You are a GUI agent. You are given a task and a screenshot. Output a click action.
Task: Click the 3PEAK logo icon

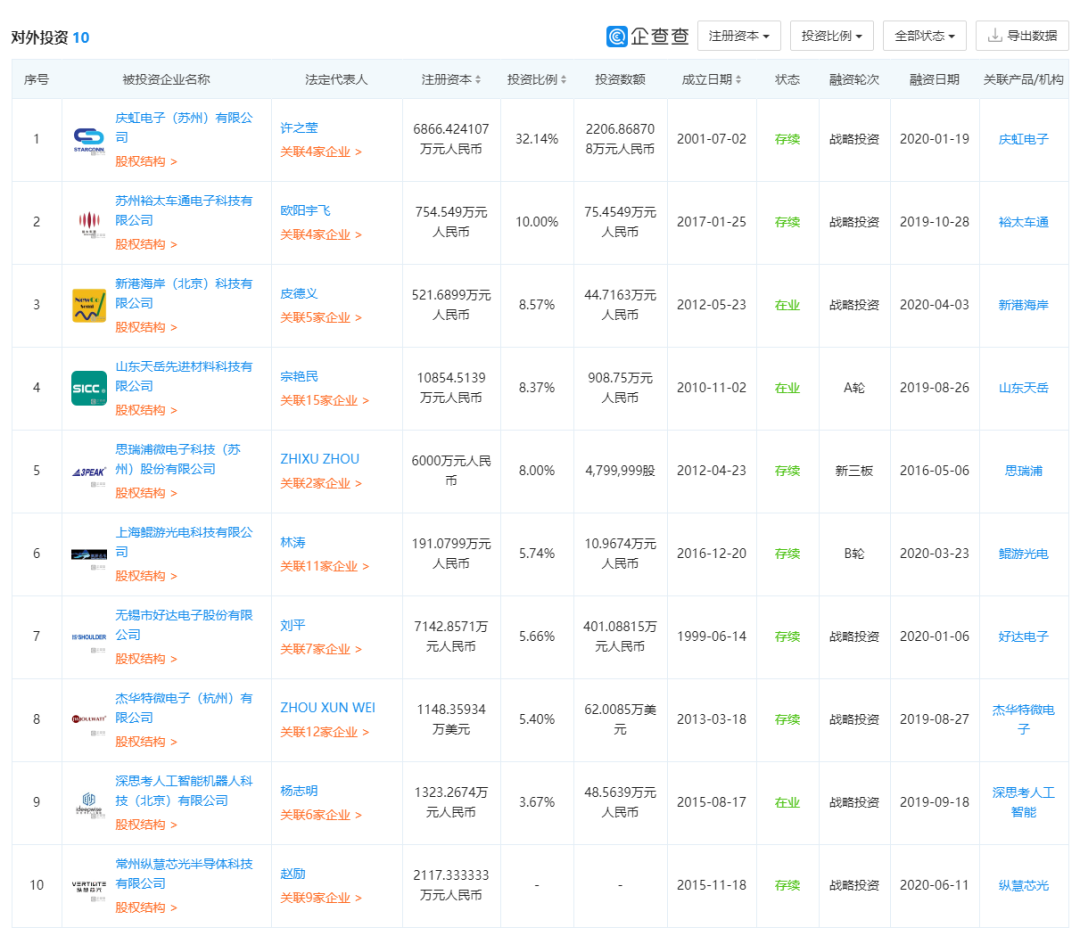(x=89, y=471)
